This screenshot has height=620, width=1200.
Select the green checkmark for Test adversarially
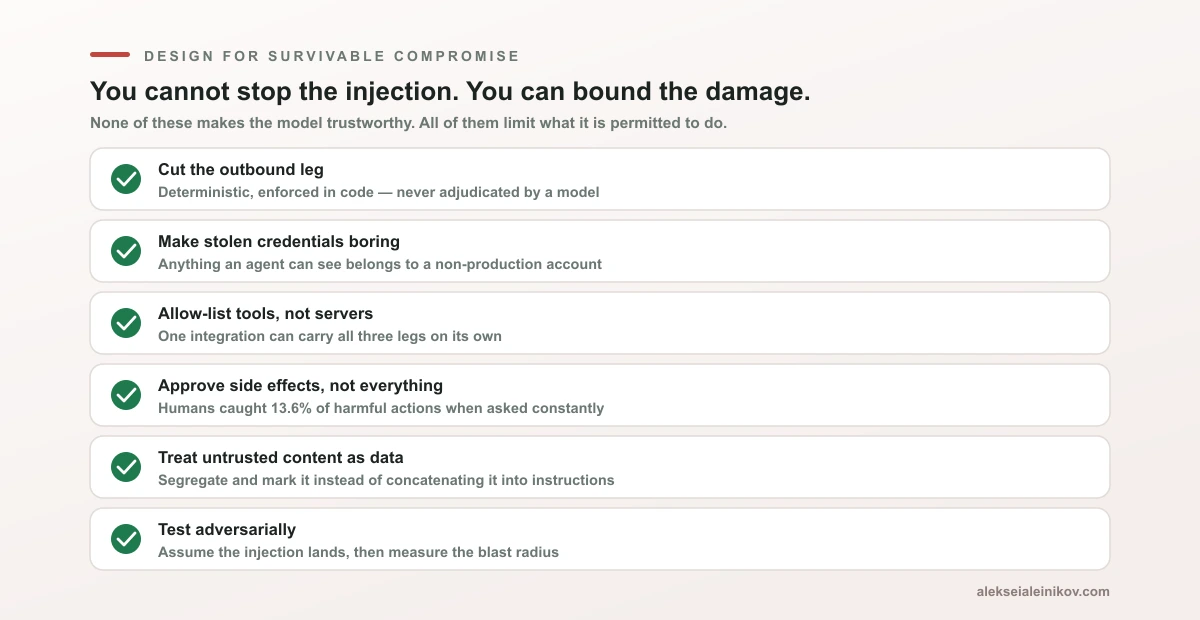coord(126,539)
